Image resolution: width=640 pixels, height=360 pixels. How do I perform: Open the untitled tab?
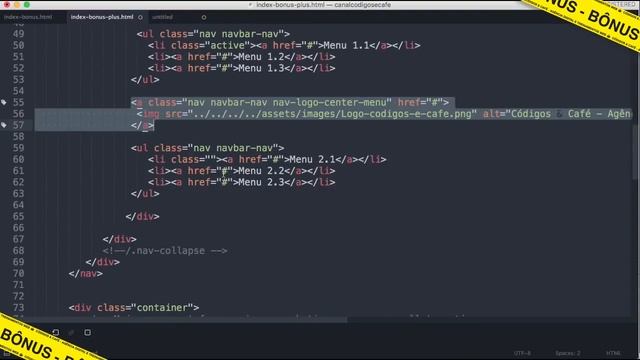click(x=162, y=17)
